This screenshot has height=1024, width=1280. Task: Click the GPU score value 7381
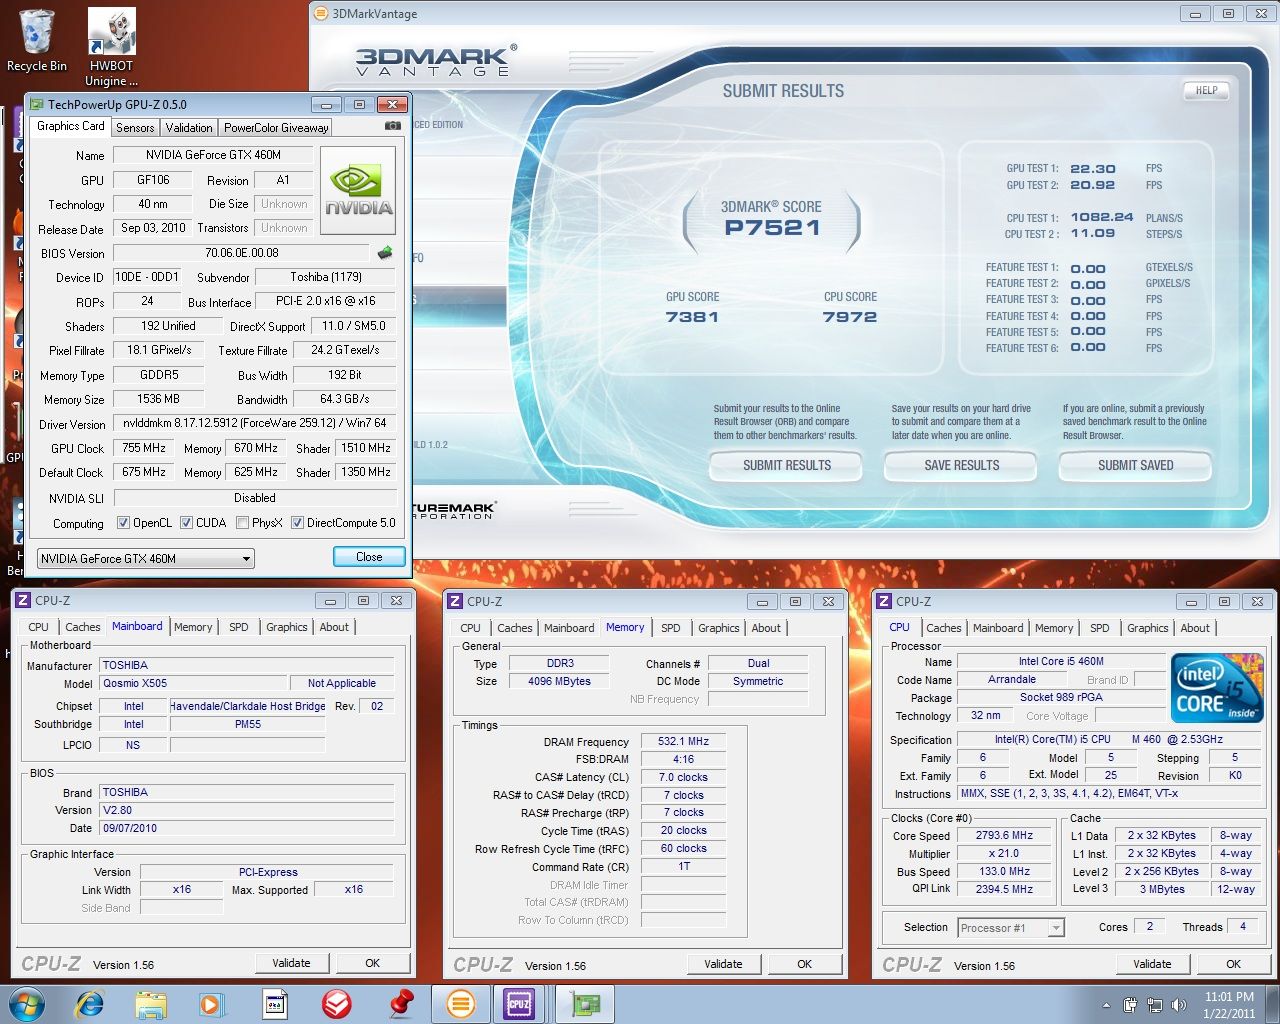tap(692, 317)
